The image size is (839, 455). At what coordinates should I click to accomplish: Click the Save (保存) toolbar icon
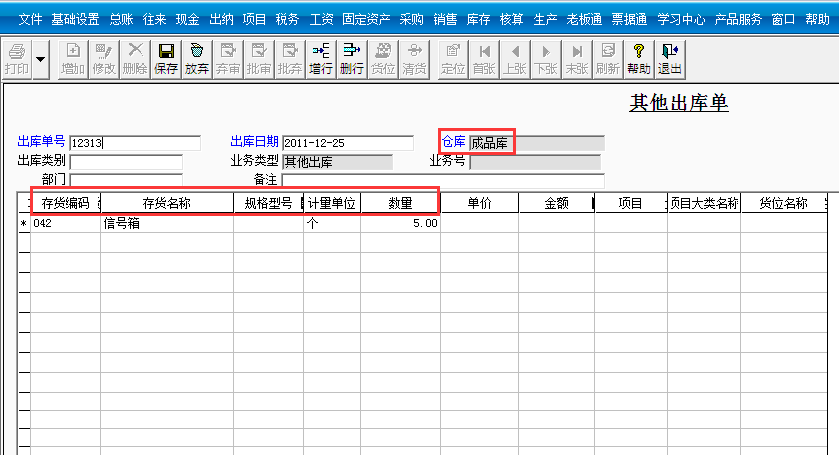click(166, 58)
